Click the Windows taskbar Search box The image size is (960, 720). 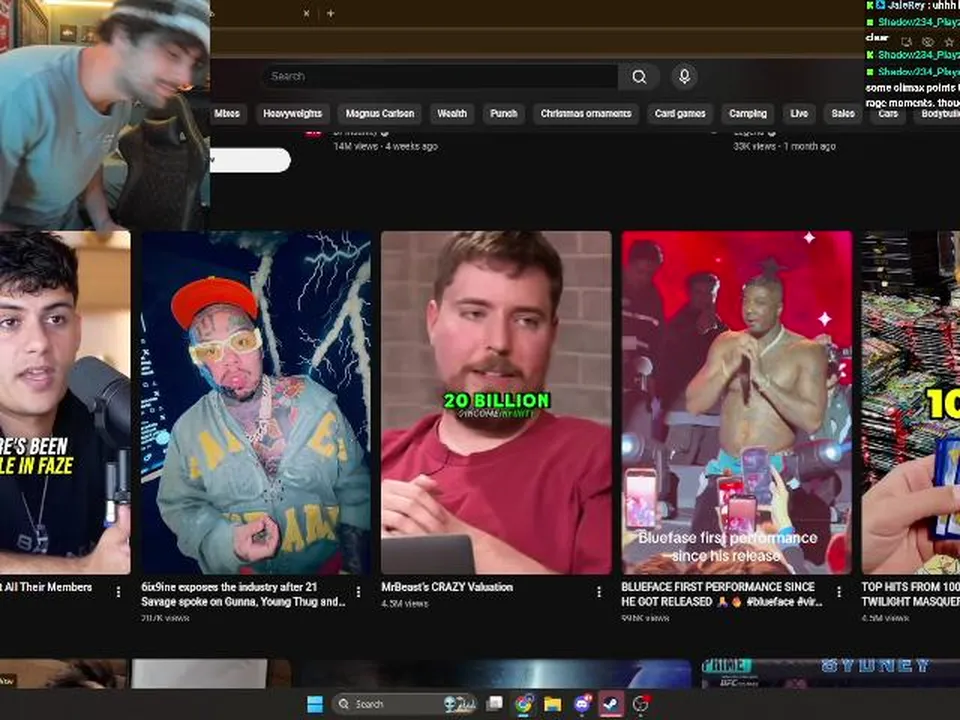tap(404, 704)
